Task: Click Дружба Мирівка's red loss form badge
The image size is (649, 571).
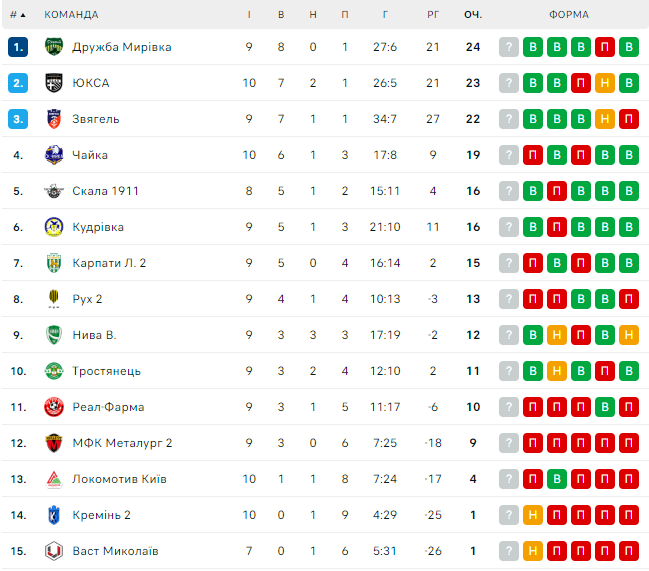Action: (x=604, y=47)
